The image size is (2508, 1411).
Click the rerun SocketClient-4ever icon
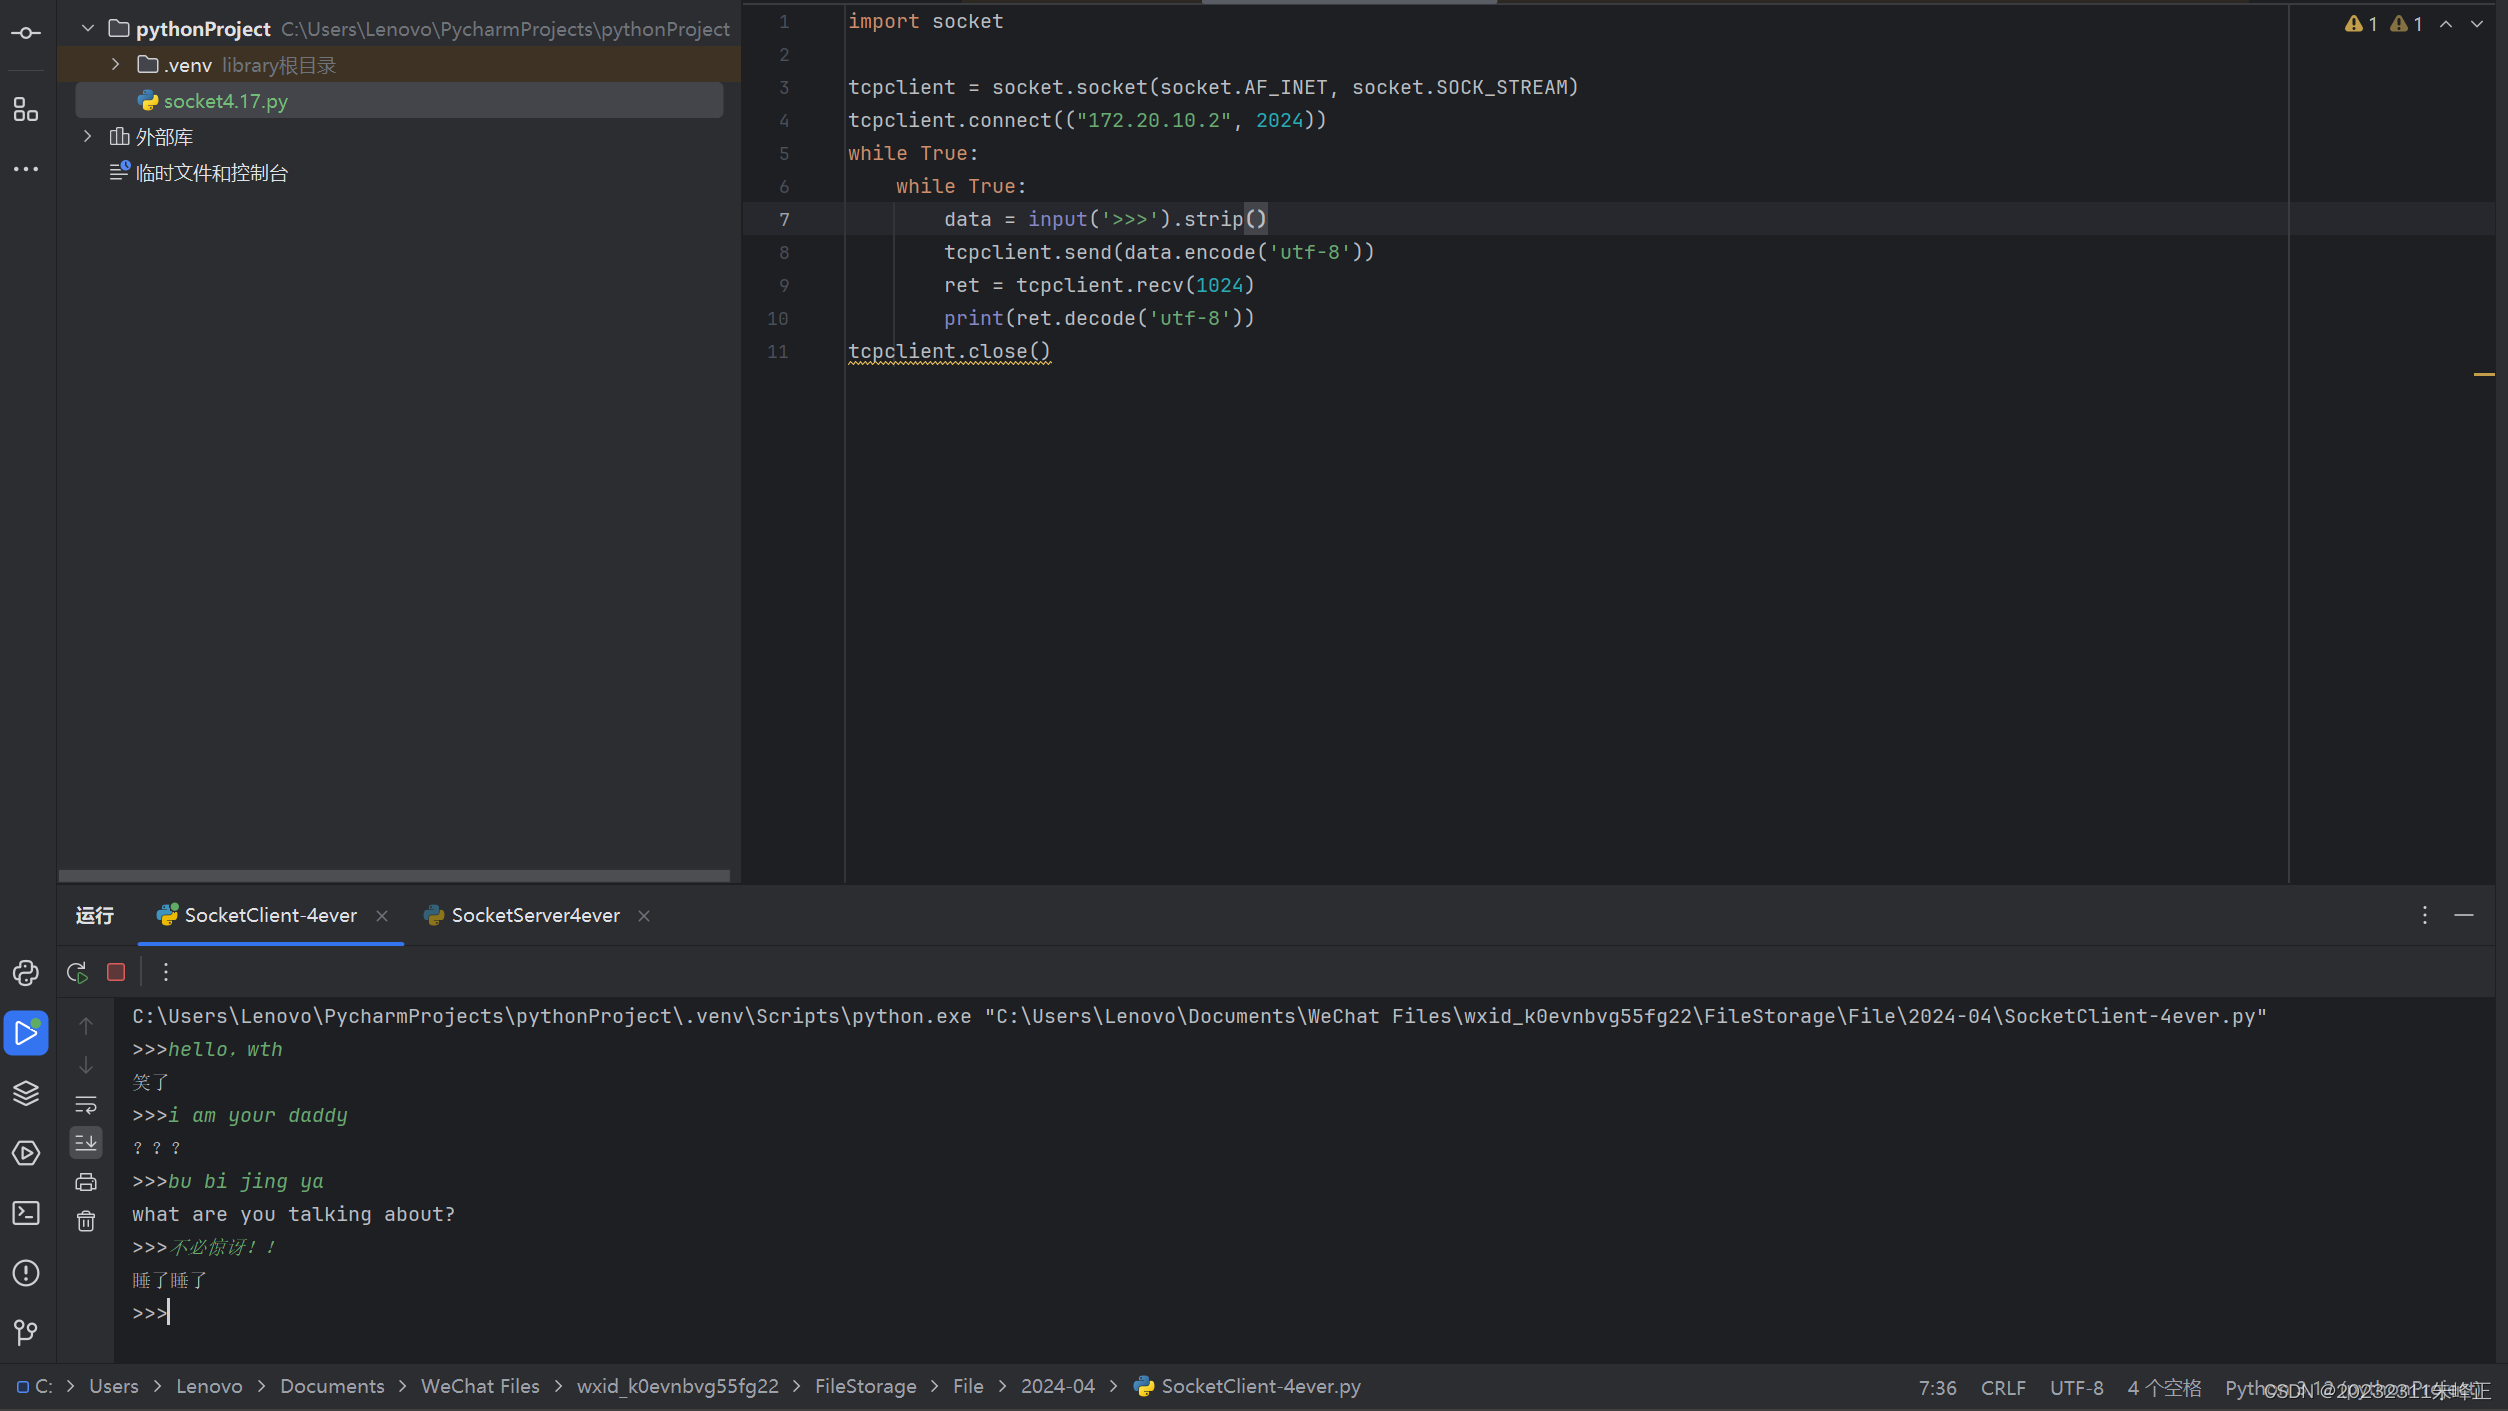click(x=77, y=972)
